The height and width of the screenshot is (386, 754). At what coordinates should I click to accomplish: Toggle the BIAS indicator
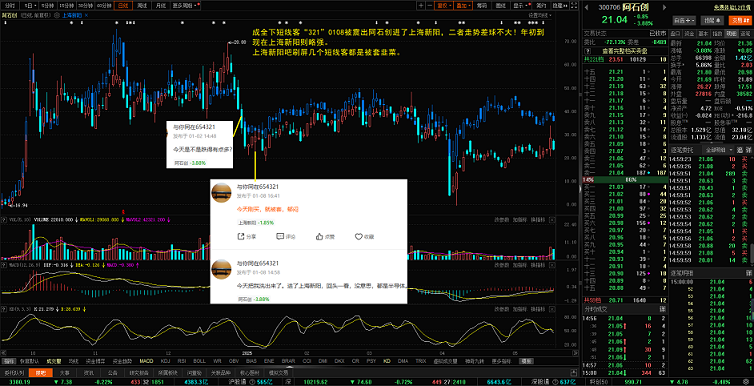point(251,361)
